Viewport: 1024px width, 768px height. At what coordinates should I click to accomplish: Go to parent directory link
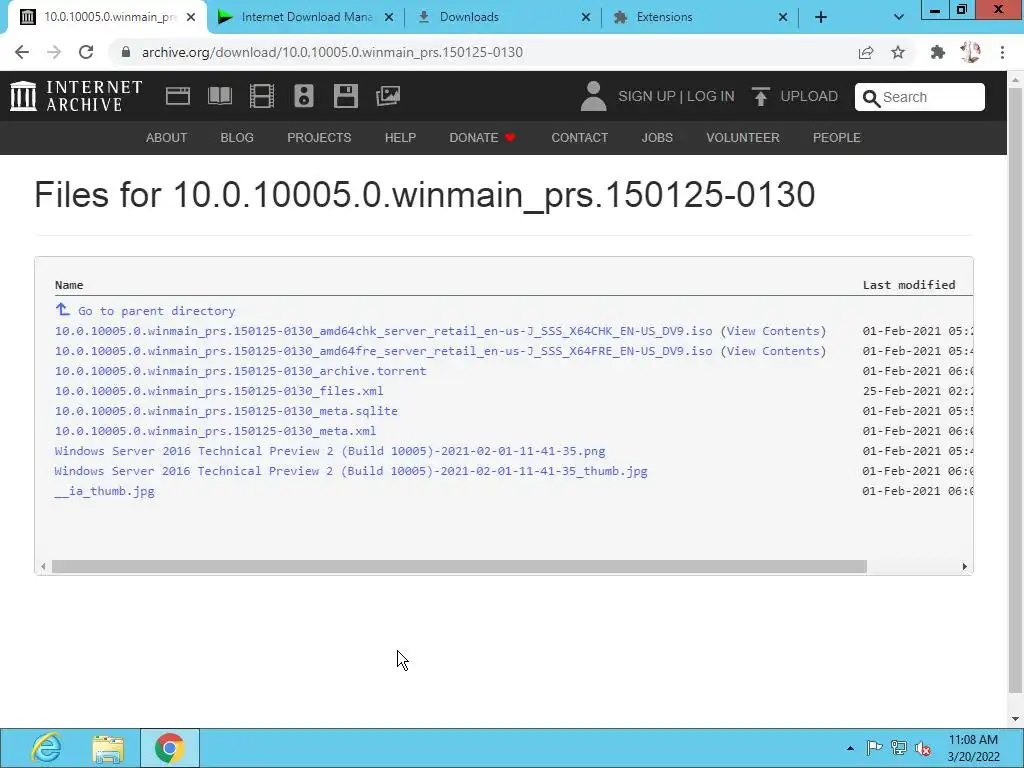coord(157,311)
